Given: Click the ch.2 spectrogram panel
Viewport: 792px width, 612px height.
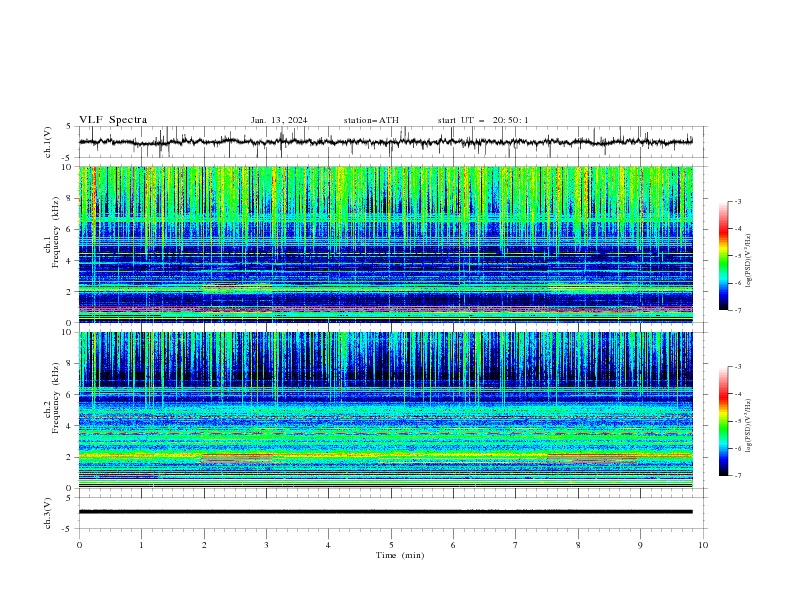Looking at the screenshot, I should point(385,410).
